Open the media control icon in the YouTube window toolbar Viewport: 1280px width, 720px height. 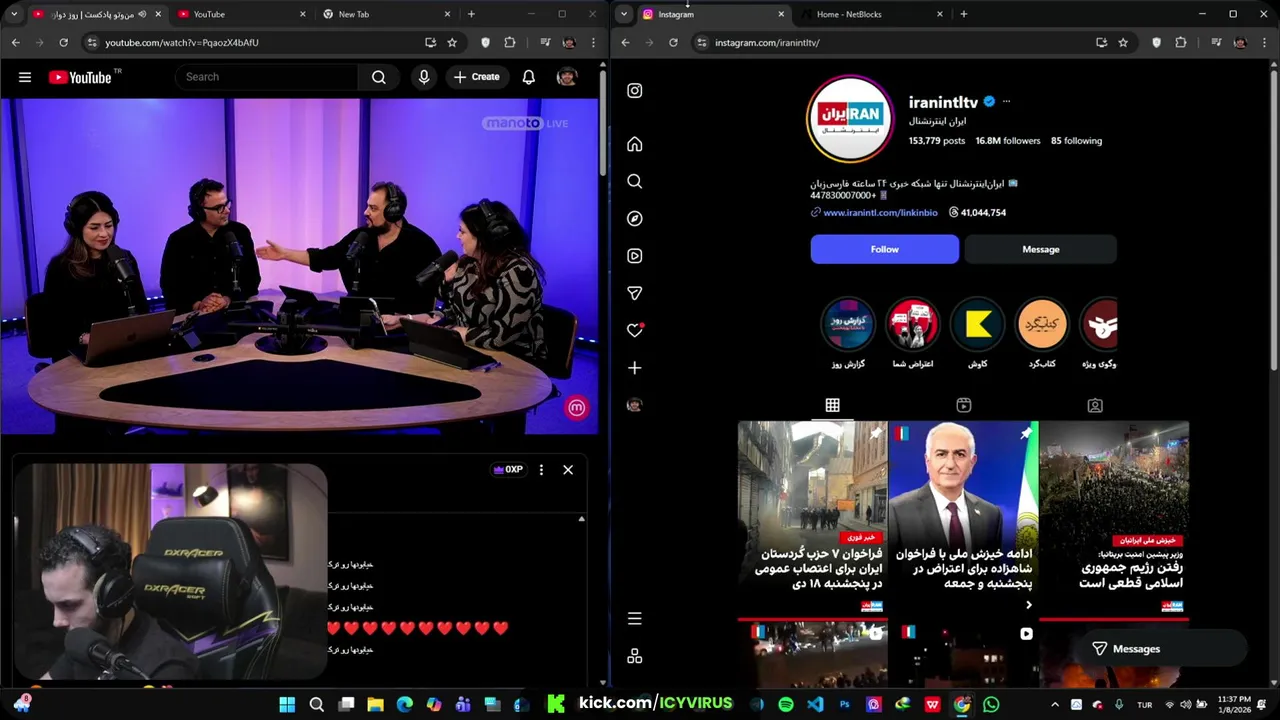(545, 43)
